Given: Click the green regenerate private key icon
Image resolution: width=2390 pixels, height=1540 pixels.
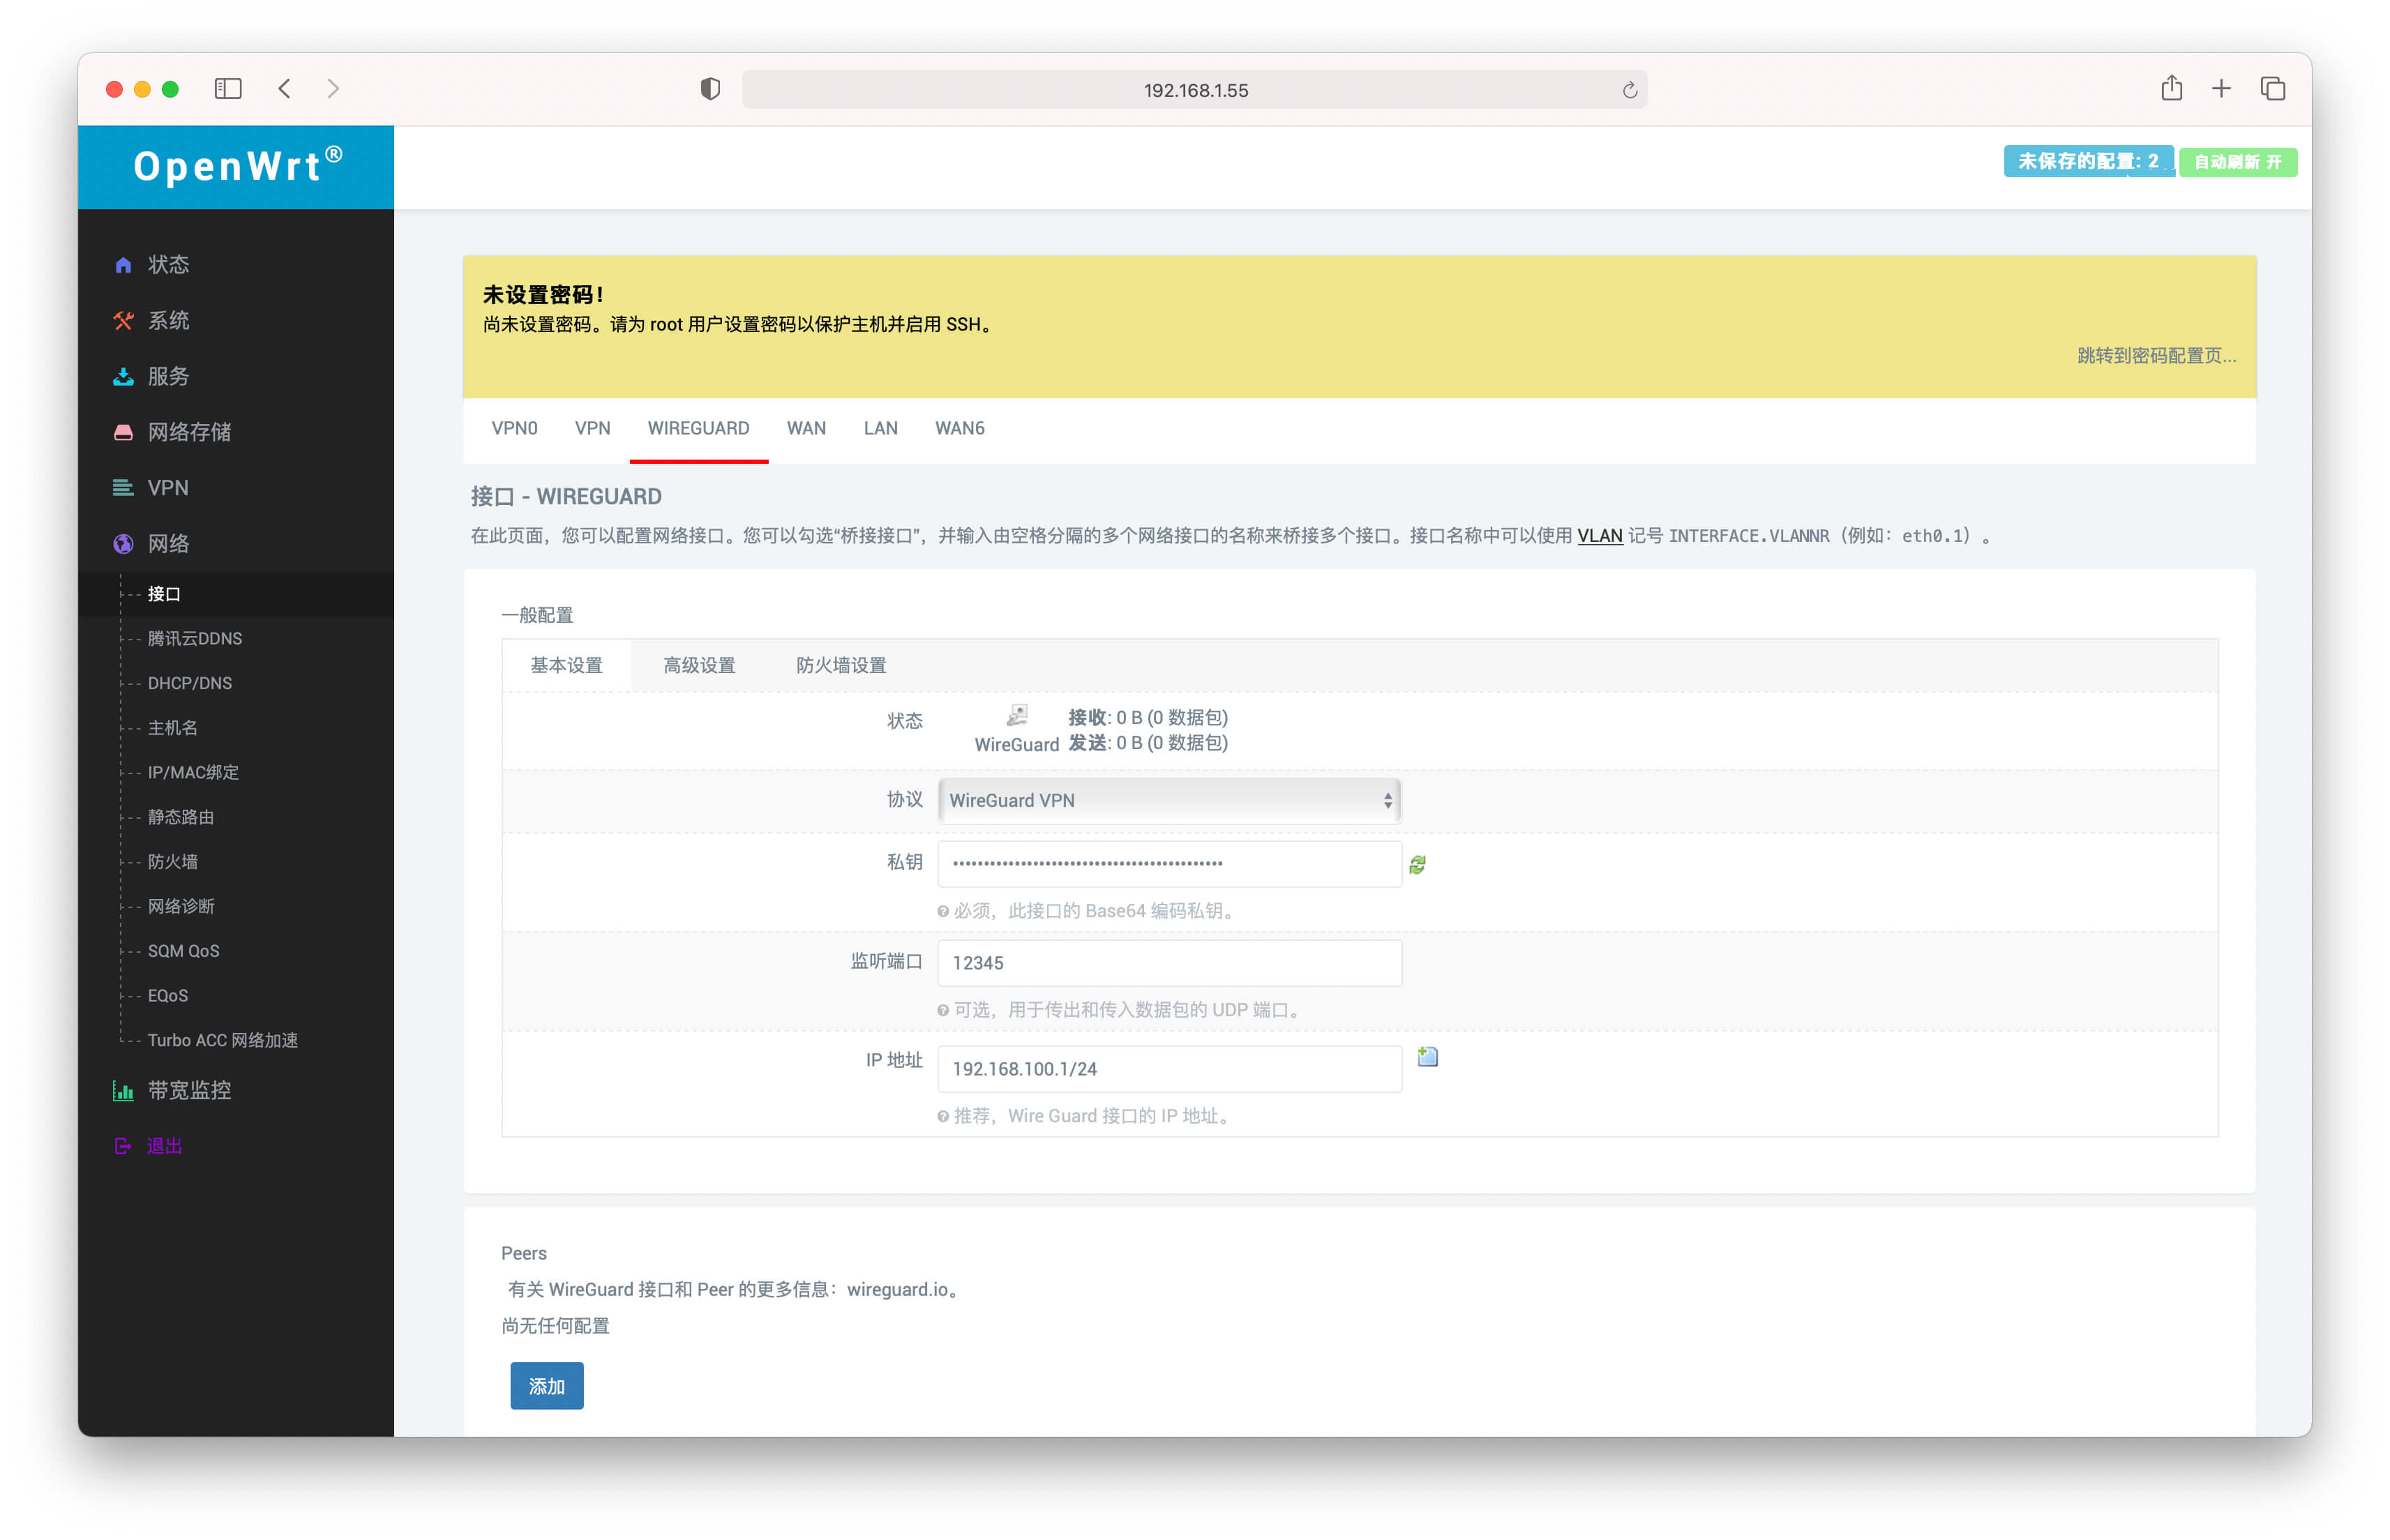Looking at the screenshot, I should [x=1417, y=864].
